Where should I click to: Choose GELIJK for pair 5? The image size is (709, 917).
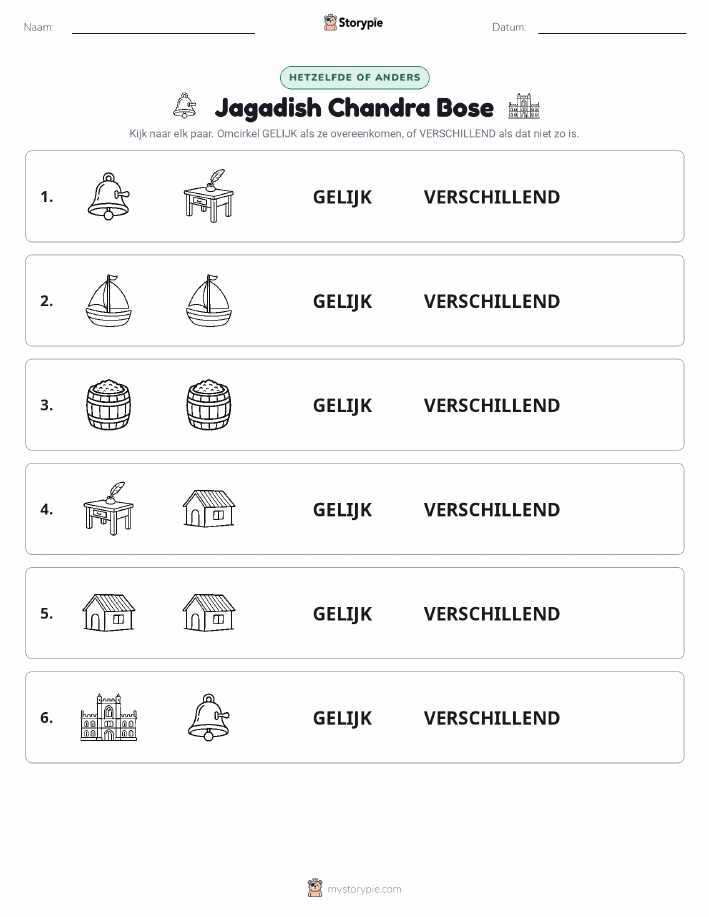pos(342,614)
